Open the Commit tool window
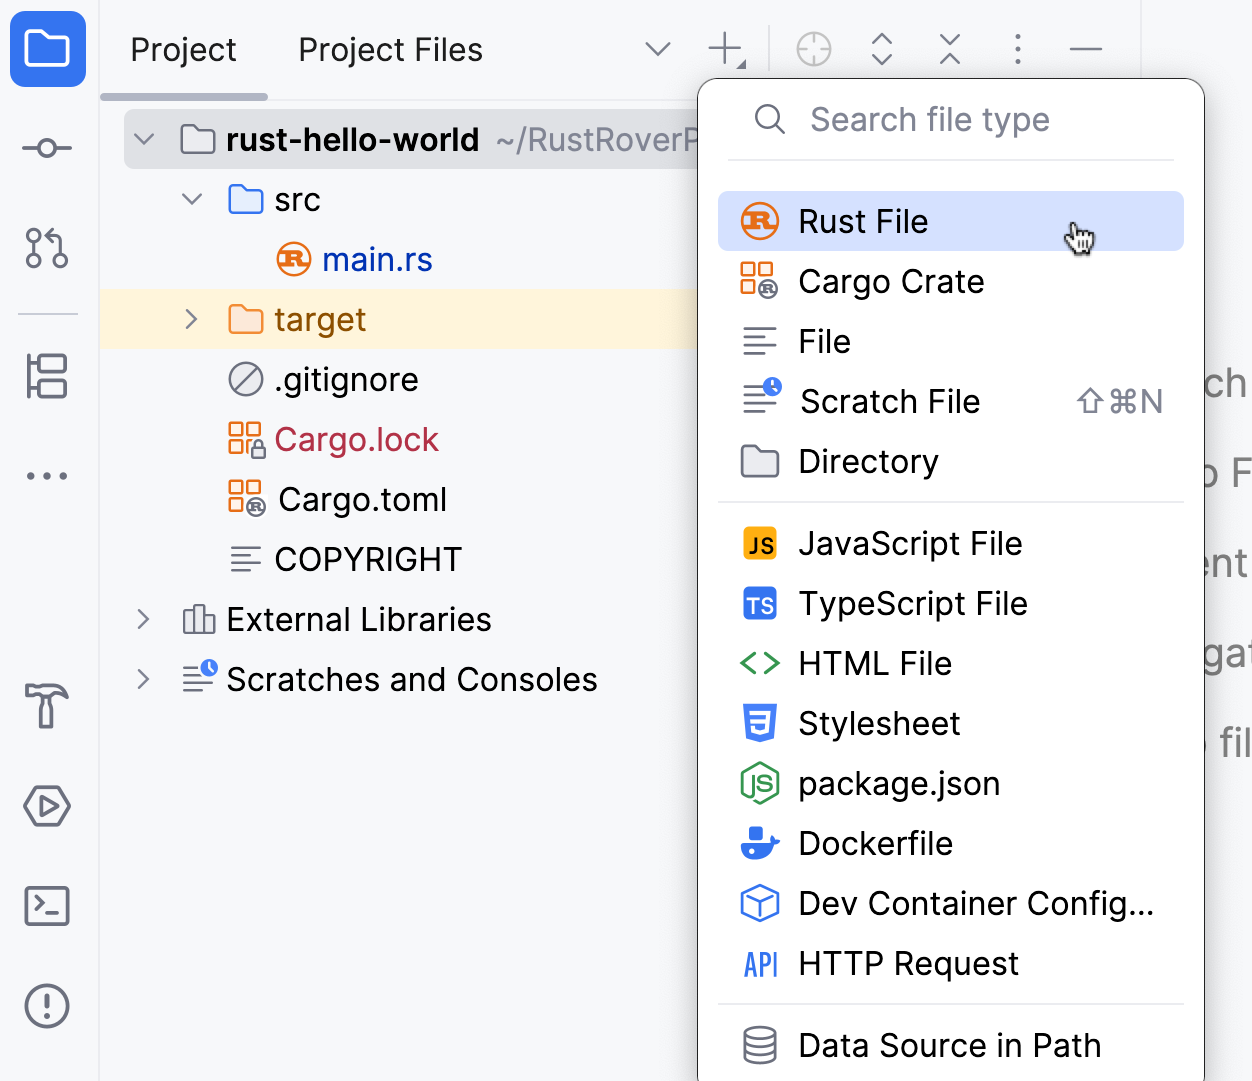 pyautogui.click(x=47, y=147)
